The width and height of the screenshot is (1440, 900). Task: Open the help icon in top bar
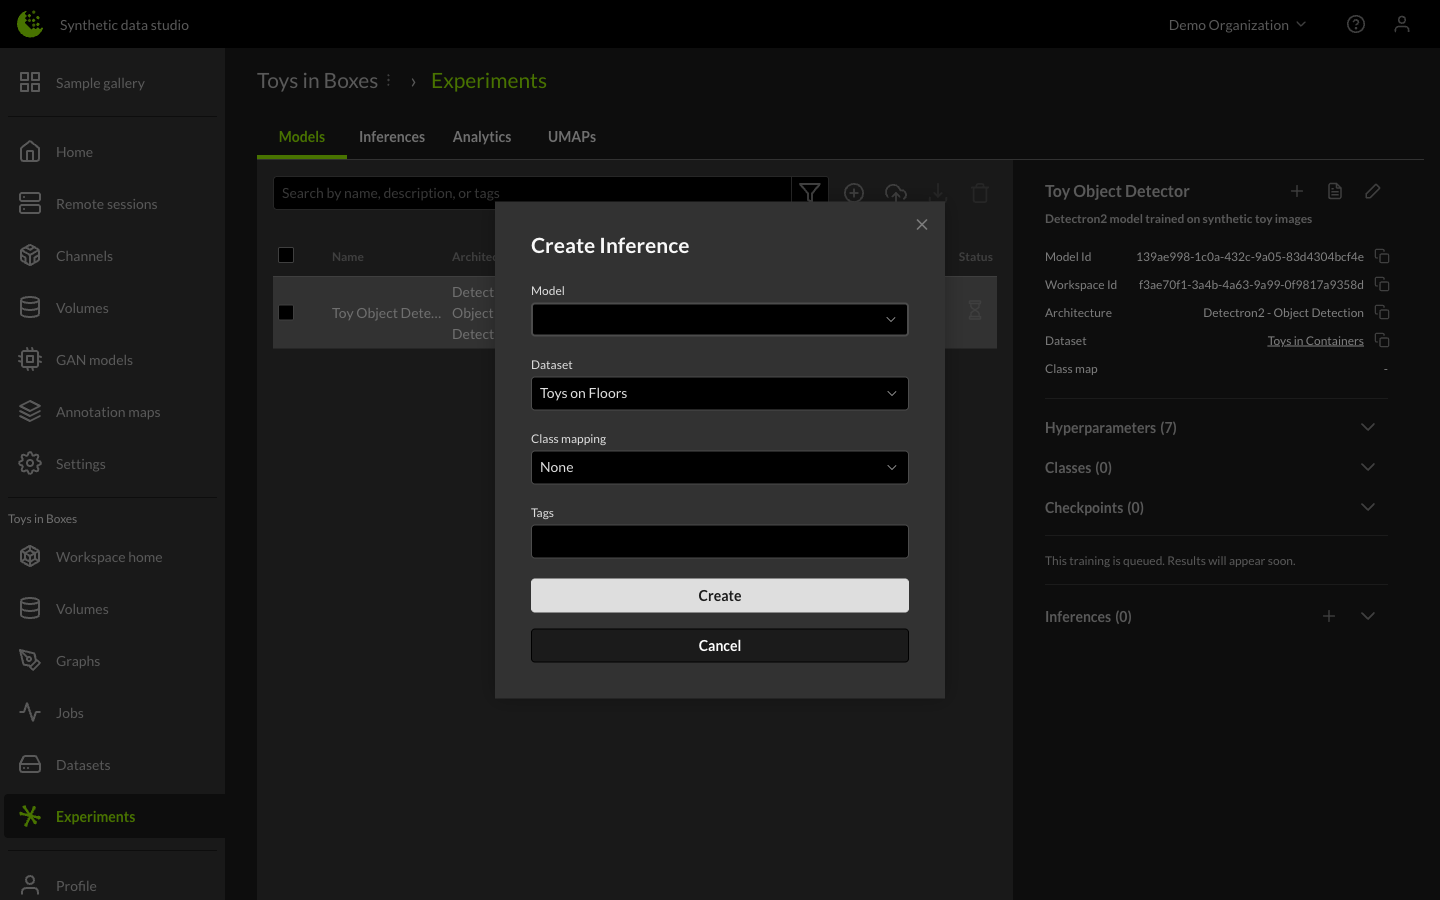[x=1356, y=24]
